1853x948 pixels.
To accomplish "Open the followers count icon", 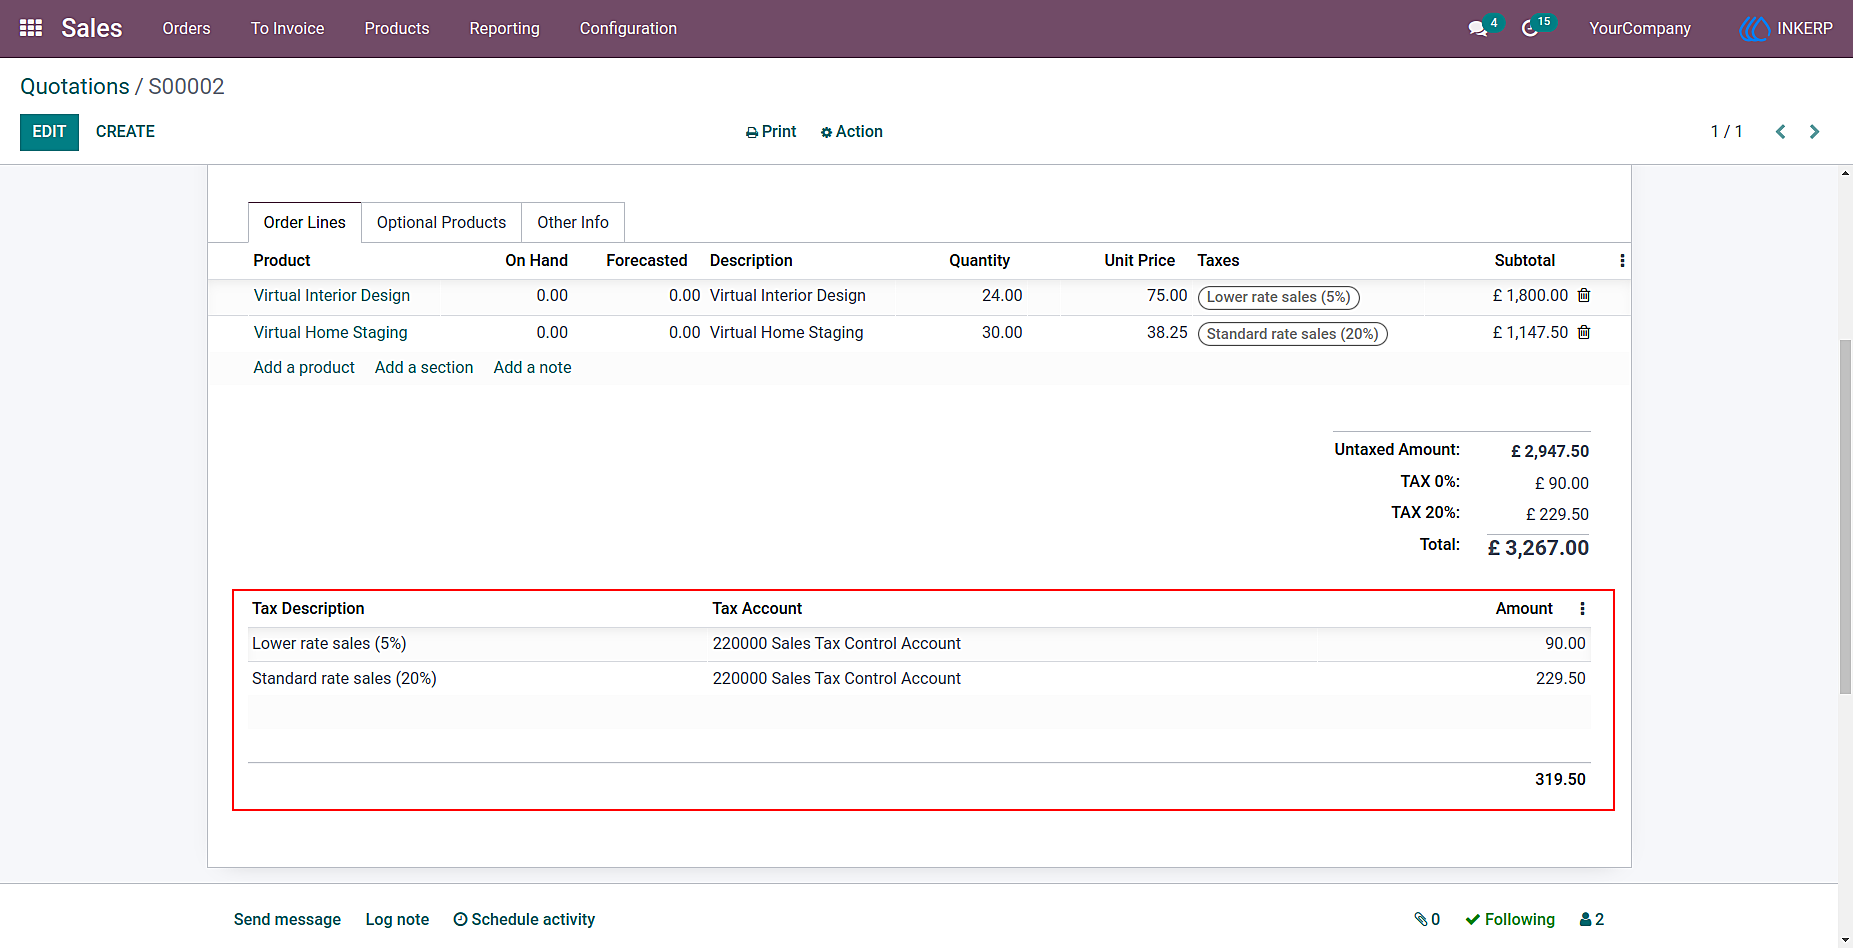I will tap(1592, 919).
